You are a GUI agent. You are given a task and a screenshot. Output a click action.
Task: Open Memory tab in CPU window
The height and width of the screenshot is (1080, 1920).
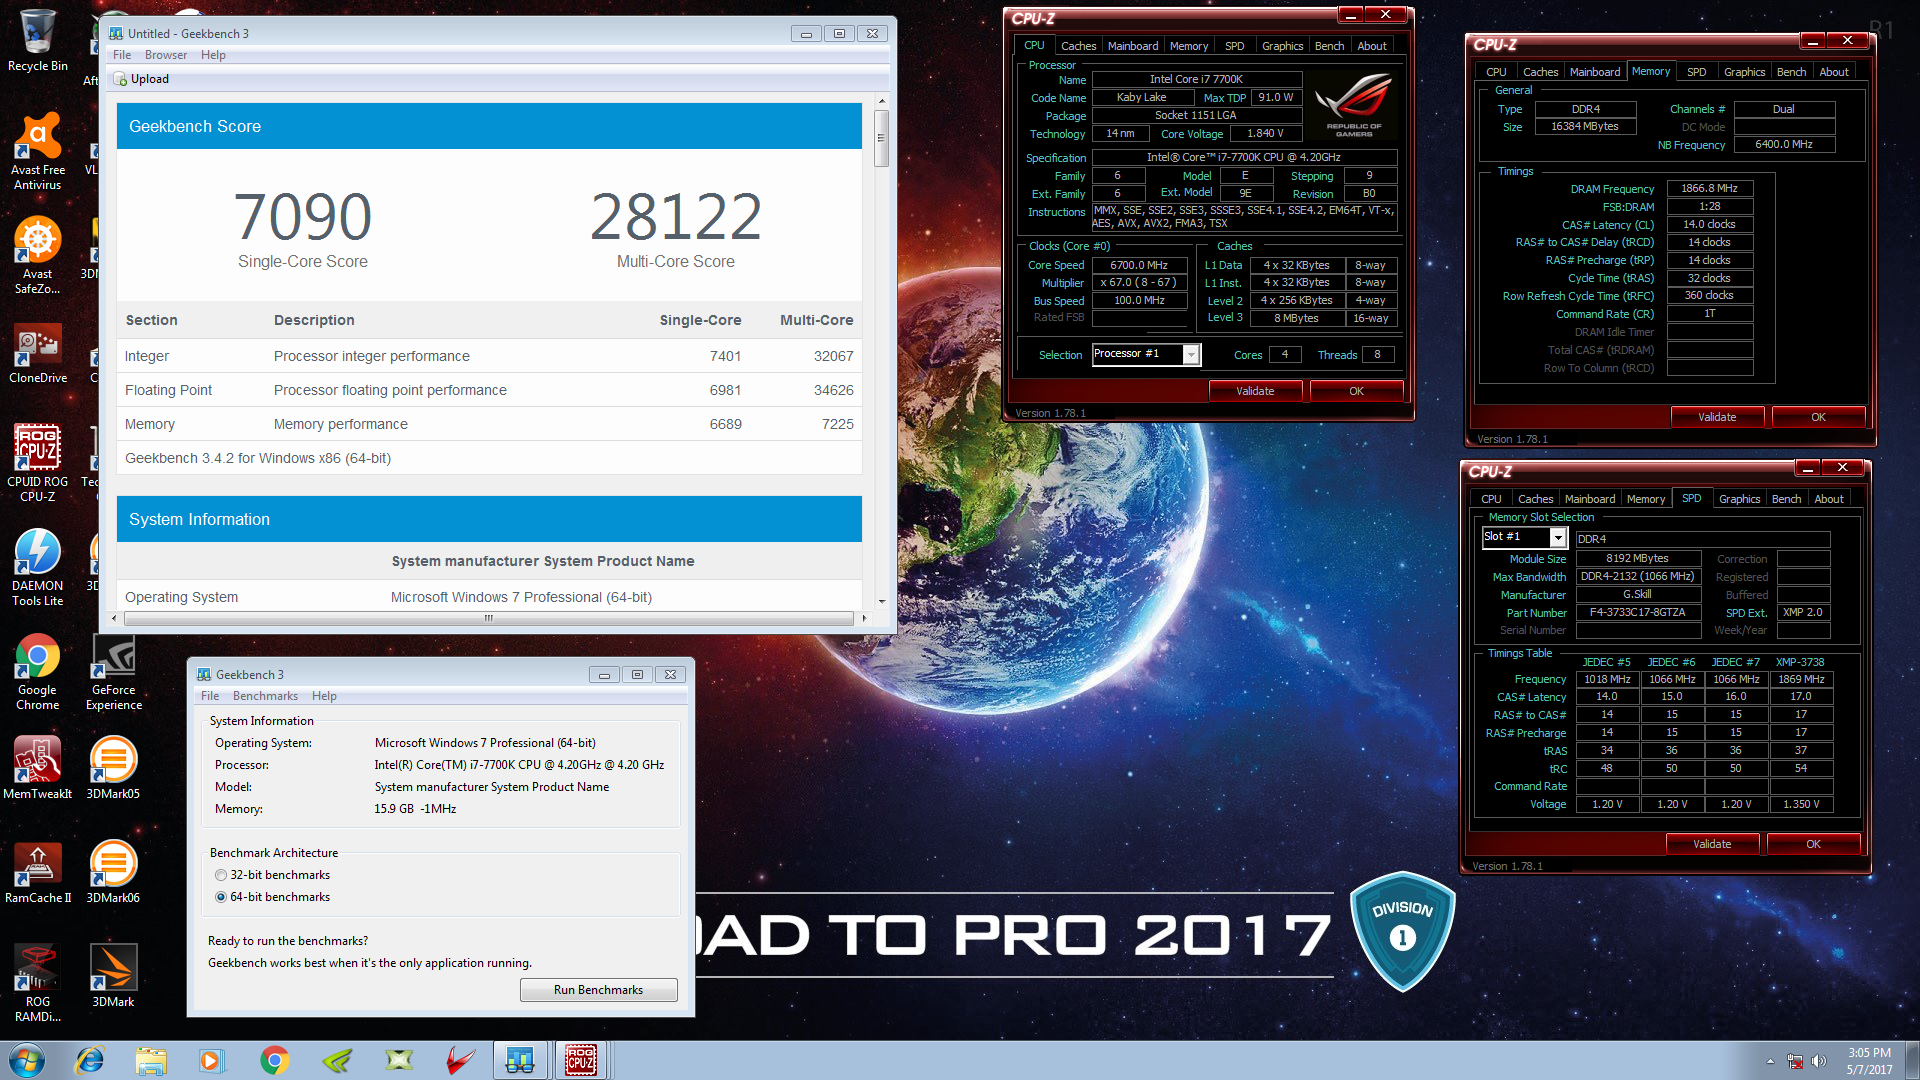pyautogui.click(x=1188, y=46)
